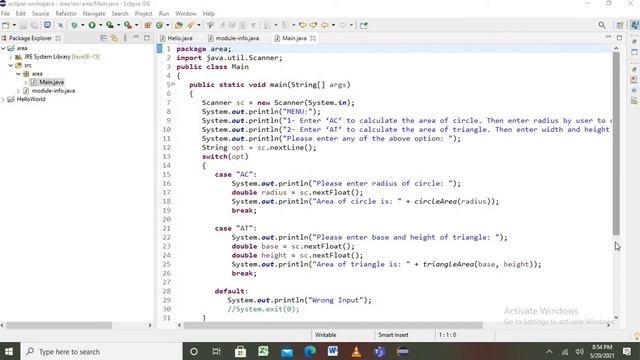This screenshot has height=360, width=640.
Task: Click the editor vertical scrollbar thumb
Action: 616,143
